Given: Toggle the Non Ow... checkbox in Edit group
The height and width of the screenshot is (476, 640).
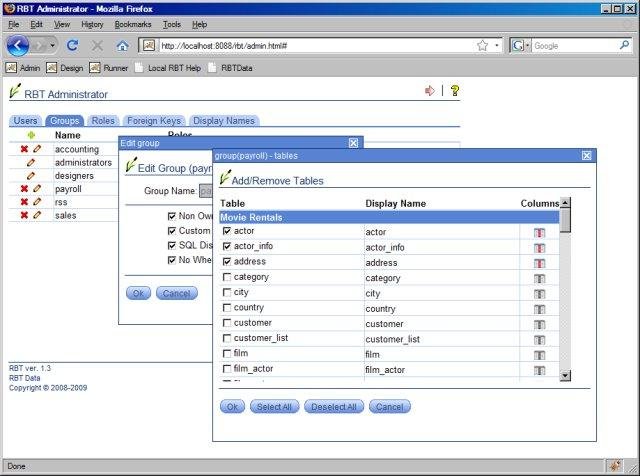Looking at the screenshot, I should tap(172, 216).
